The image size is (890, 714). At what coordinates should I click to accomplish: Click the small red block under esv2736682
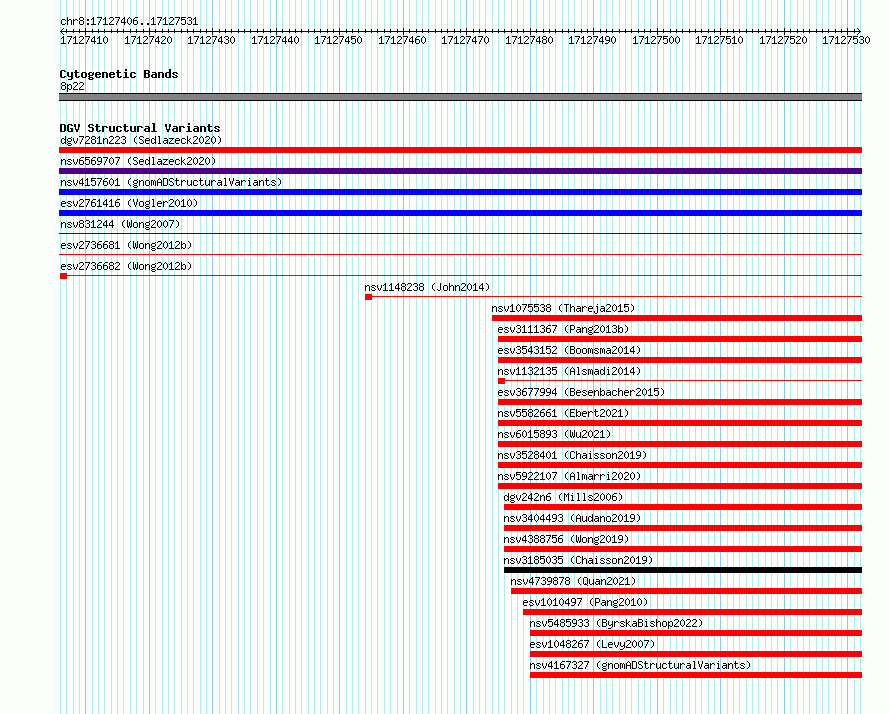(64, 276)
